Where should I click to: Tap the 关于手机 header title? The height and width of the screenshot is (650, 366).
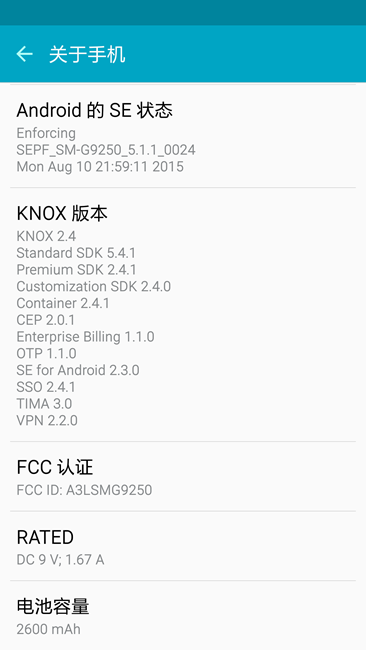(x=87, y=55)
